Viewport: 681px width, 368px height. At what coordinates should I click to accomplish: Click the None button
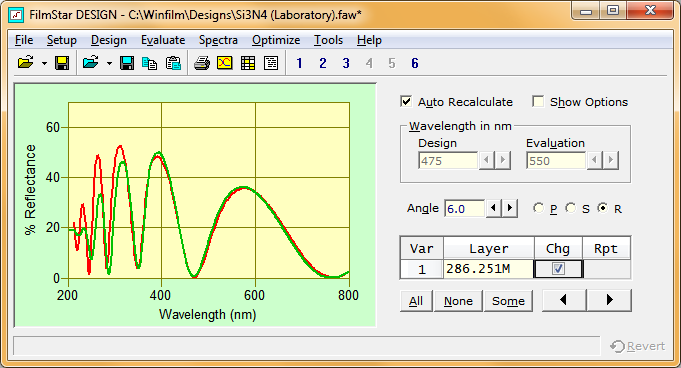coord(458,301)
